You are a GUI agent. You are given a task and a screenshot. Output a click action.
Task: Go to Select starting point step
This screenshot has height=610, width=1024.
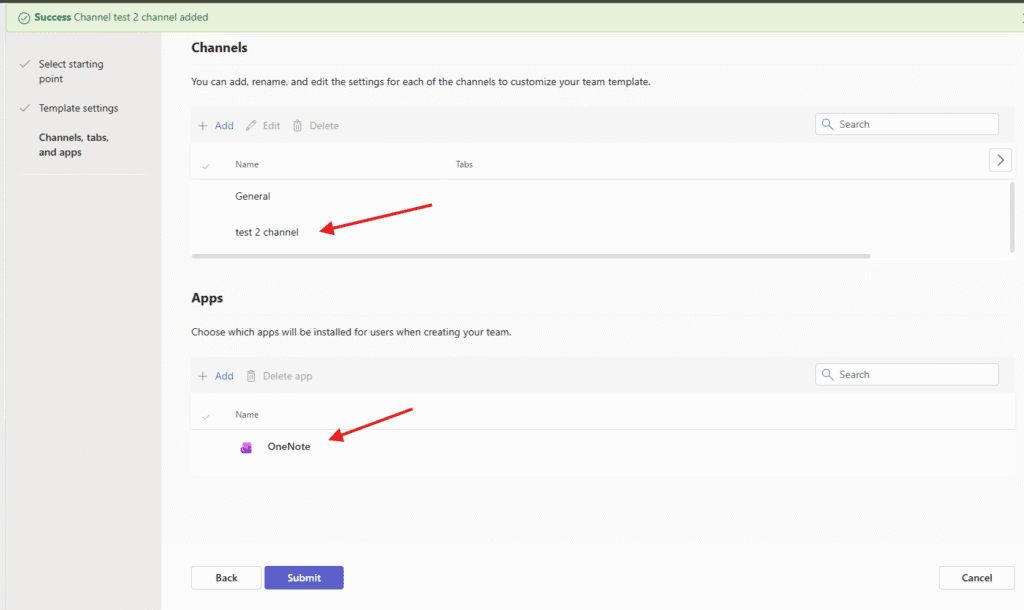[x=70, y=71]
